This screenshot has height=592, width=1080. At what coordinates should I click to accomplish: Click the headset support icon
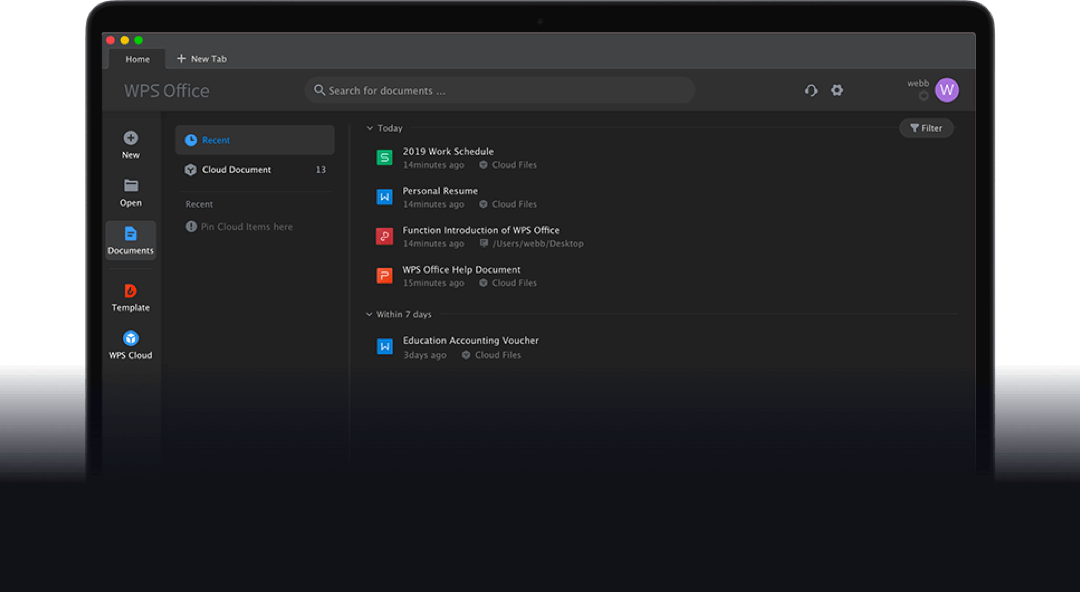(x=811, y=90)
